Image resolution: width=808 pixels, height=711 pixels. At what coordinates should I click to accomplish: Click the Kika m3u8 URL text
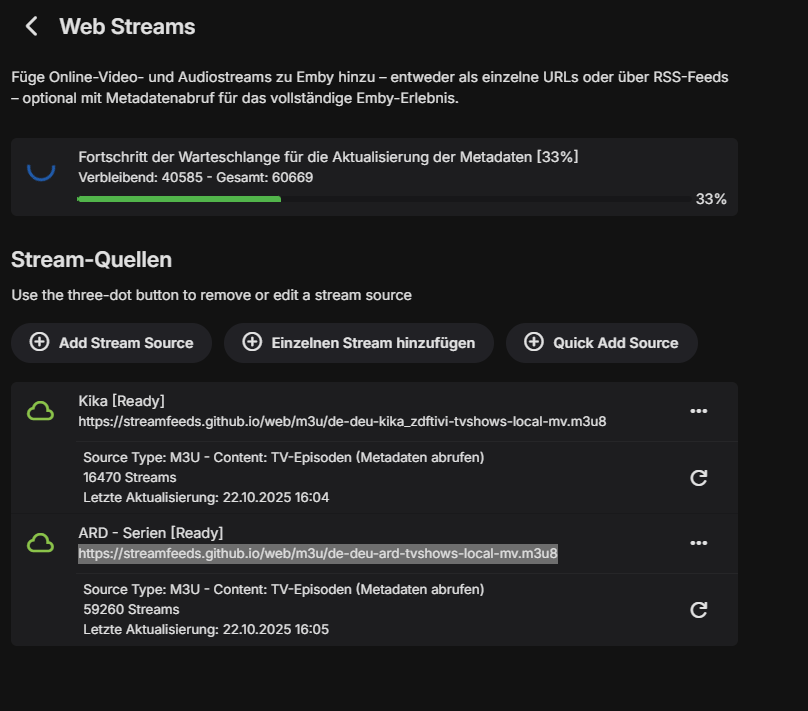coord(342,421)
